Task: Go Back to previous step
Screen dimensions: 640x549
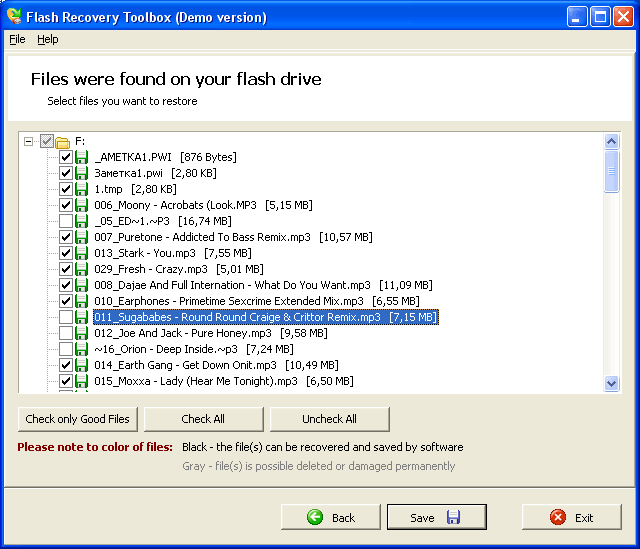Action: 331,517
